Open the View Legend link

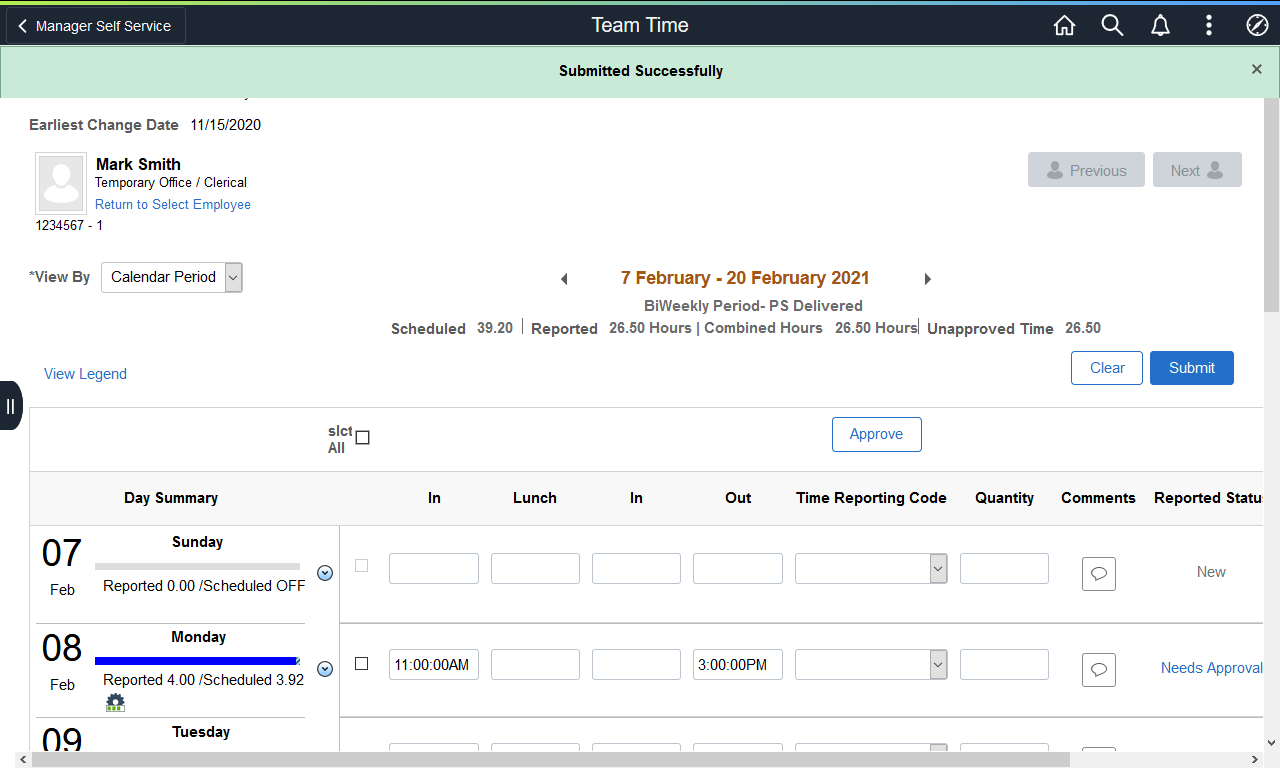[x=85, y=374]
